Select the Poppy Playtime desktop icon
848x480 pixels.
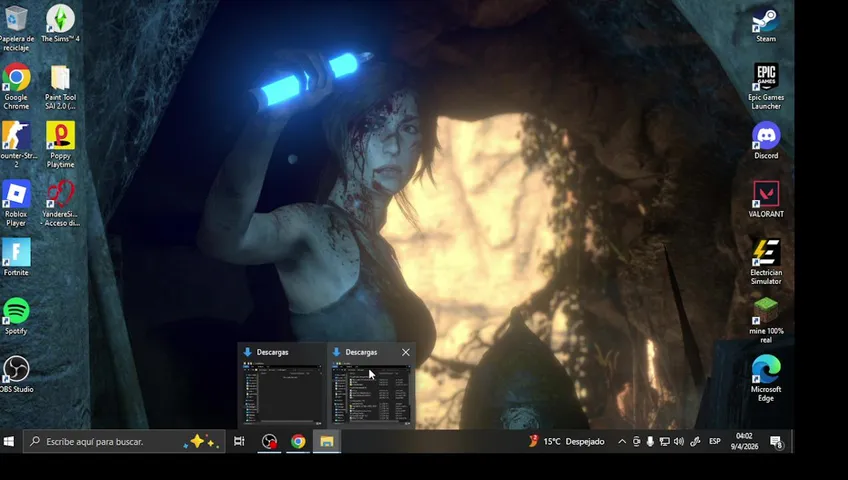point(61,144)
